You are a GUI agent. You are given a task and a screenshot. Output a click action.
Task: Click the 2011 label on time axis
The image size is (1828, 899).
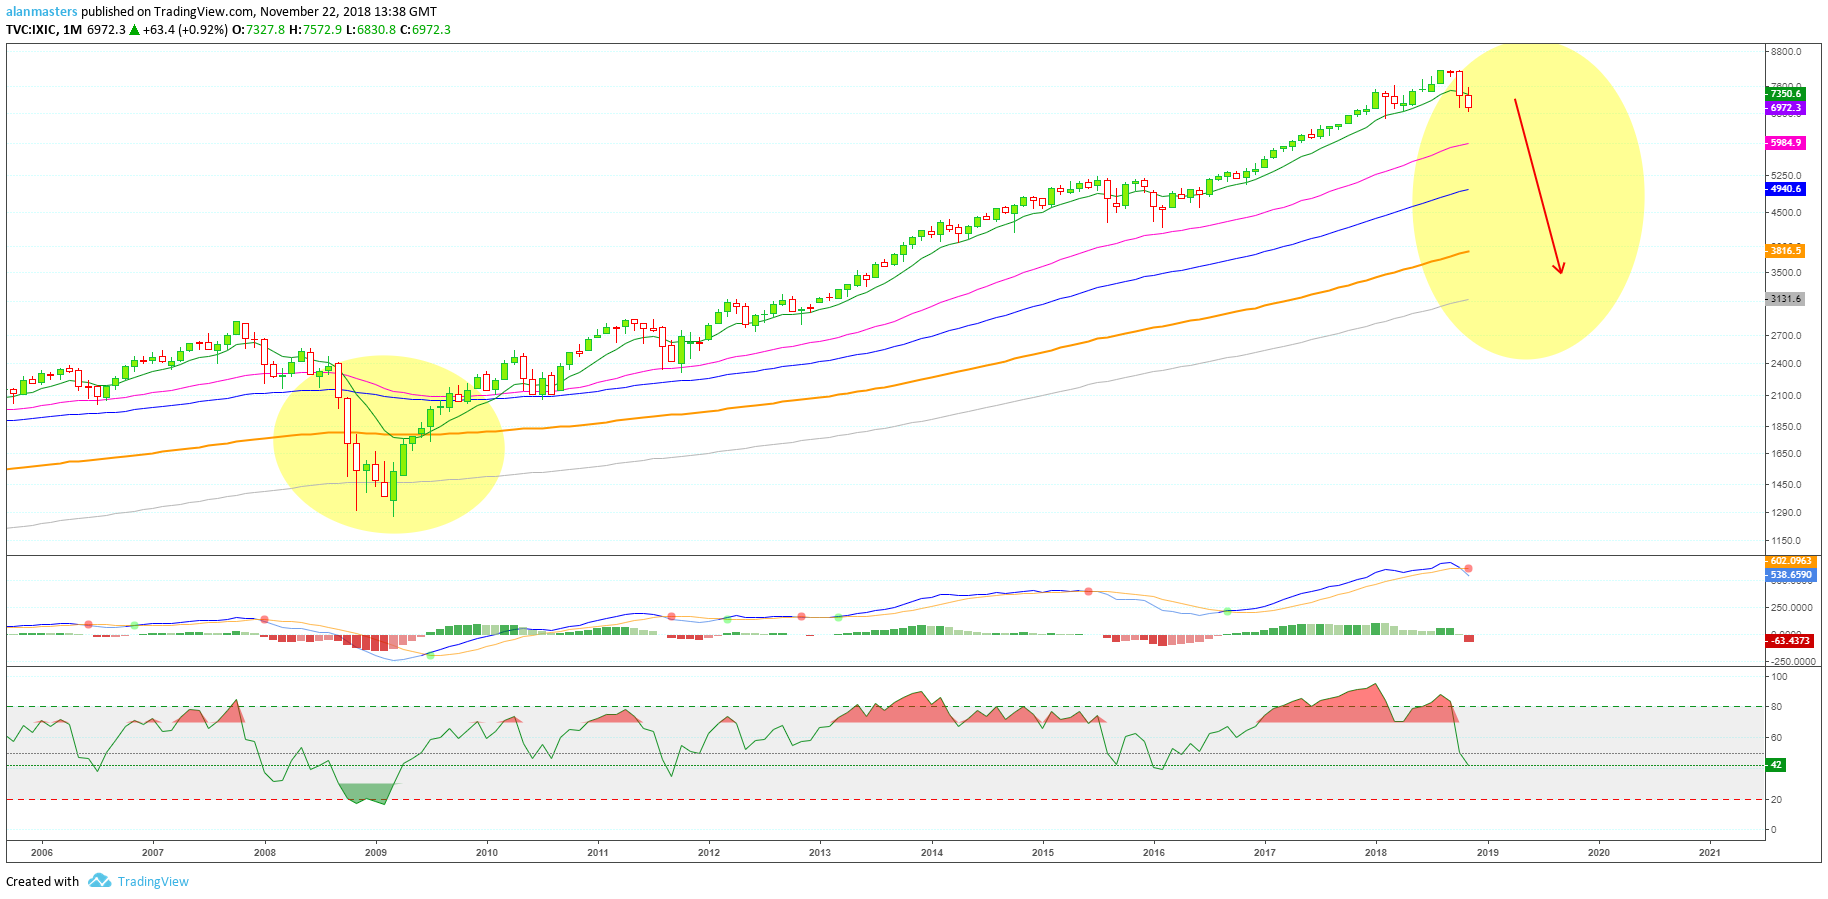click(598, 853)
